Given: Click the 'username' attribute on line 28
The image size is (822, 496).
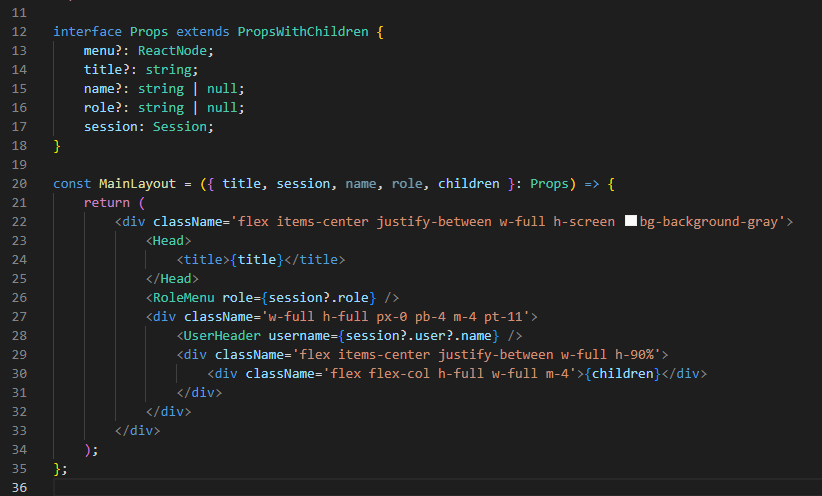Looking at the screenshot, I should (x=299, y=336).
